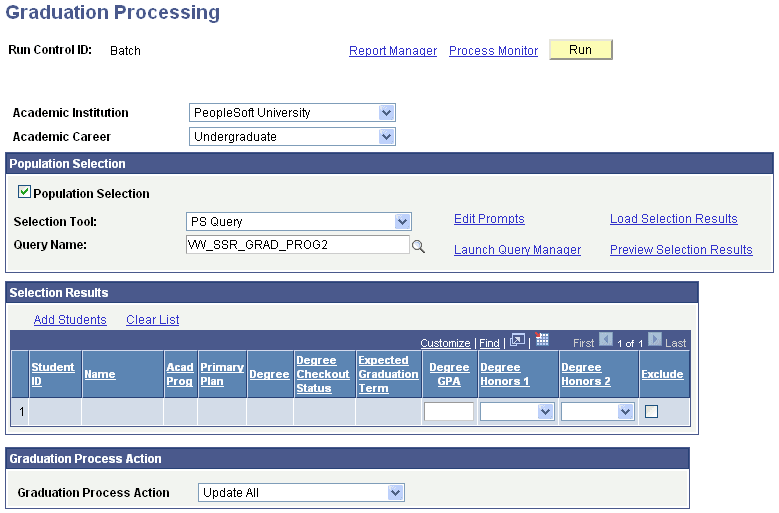
Task: Open the Process Monitor link
Action: pyautogui.click(x=493, y=51)
